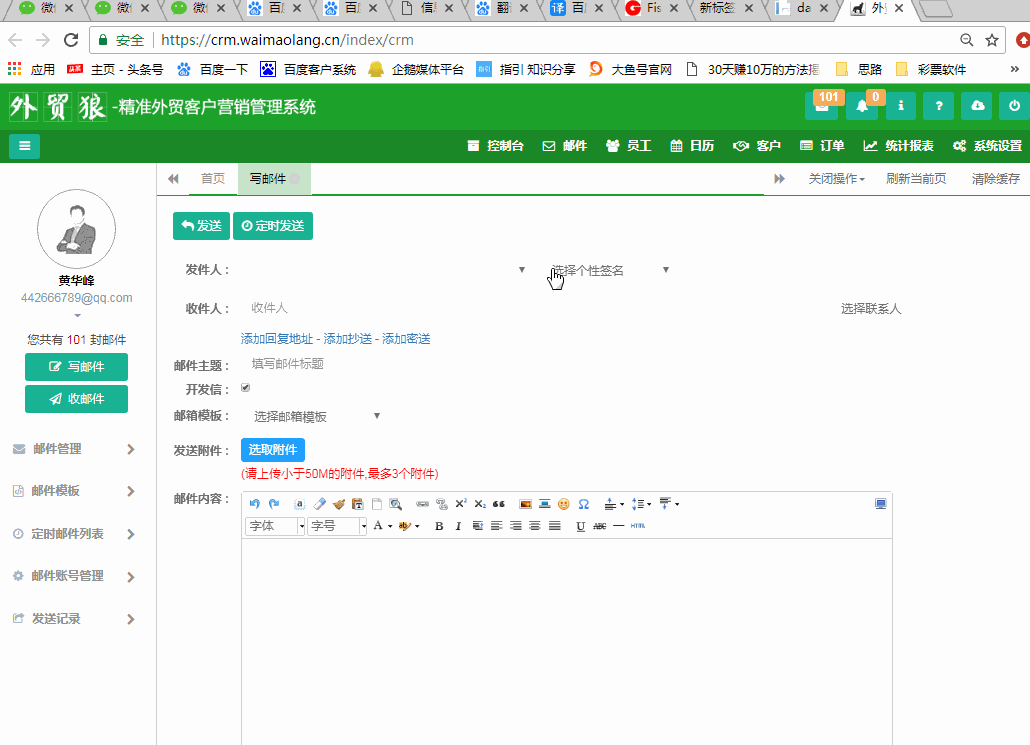Toggle bold formatting in the editor
This screenshot has height=745, width=1030.
point(438,526)
